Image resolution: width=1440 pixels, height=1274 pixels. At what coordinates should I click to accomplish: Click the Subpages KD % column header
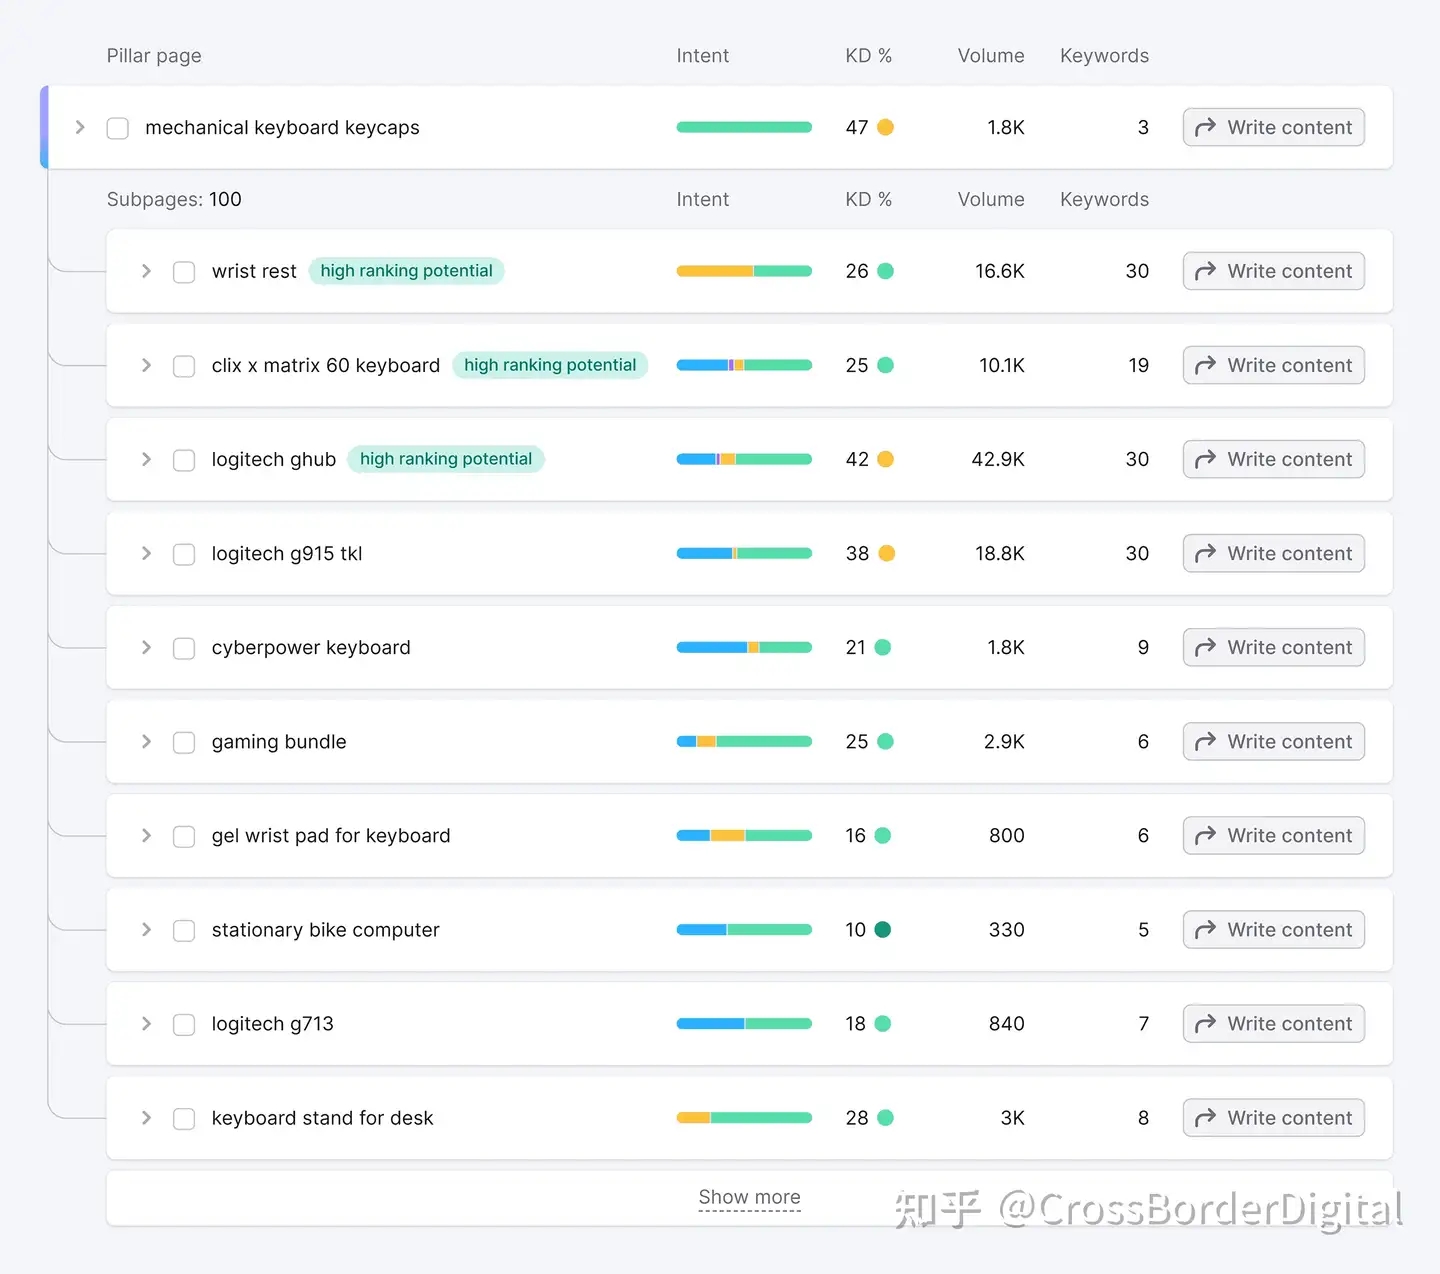click(867, 199)
